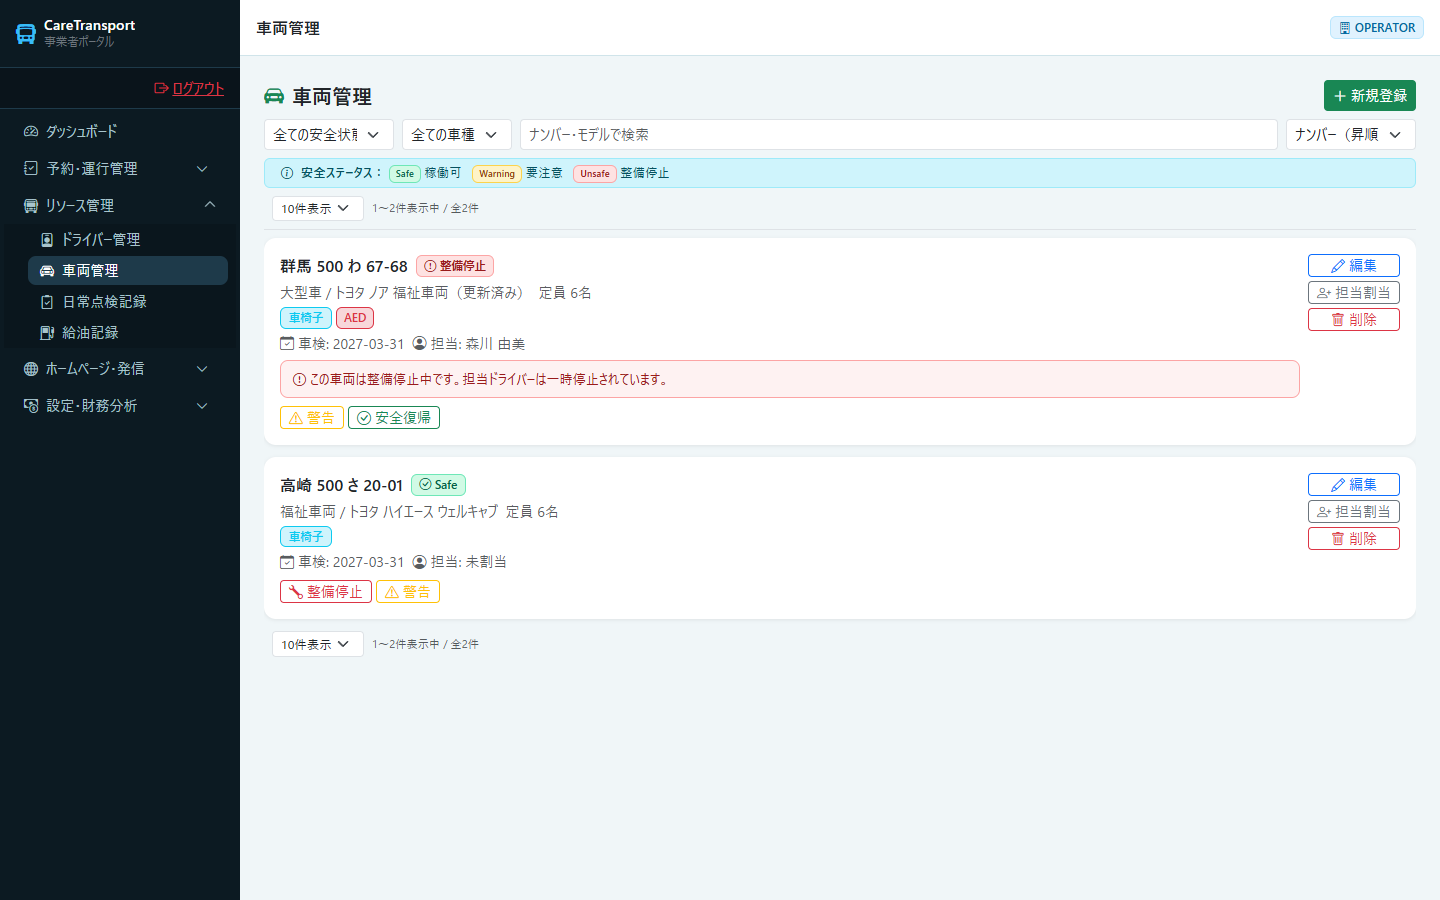1440x900 pixels.
Task: Delete vehicle 高崎 500 さ 20-01
Action: click(x=1354, y=538)
